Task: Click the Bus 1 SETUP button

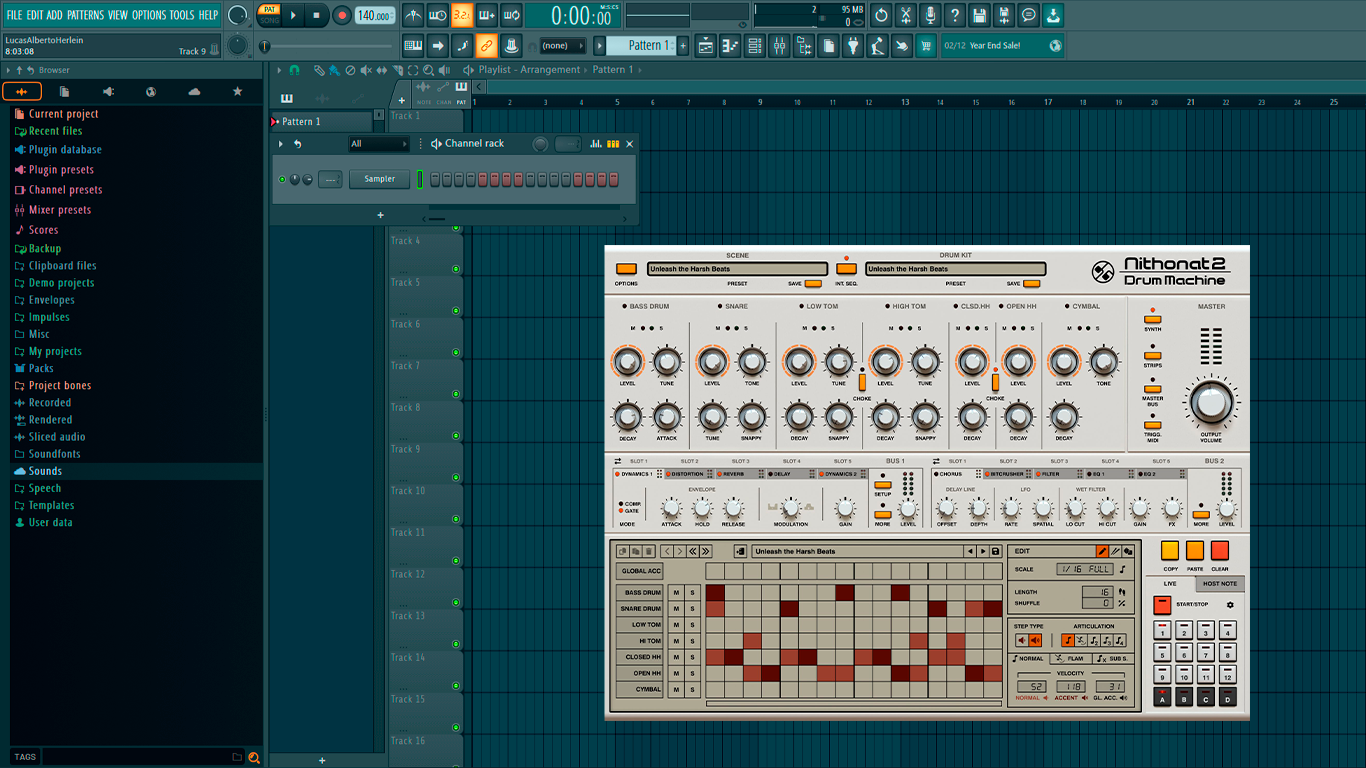Action: tap(882, 484)
